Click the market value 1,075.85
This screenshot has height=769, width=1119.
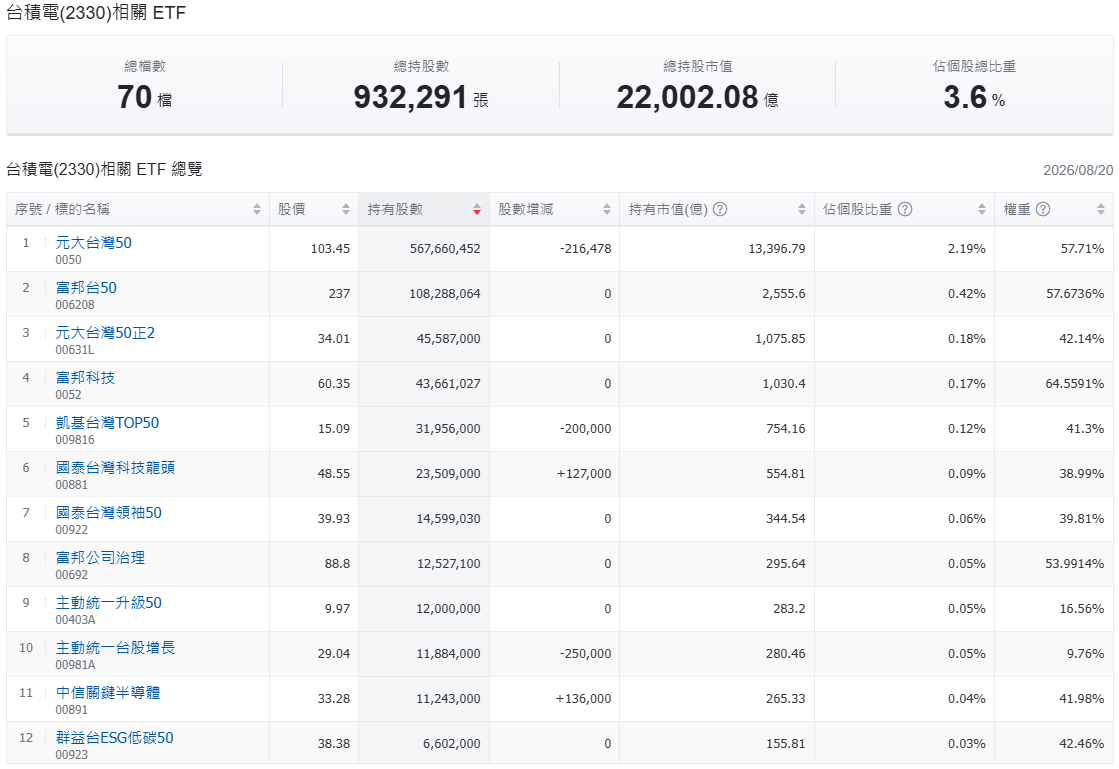click(x=780, y=338)
